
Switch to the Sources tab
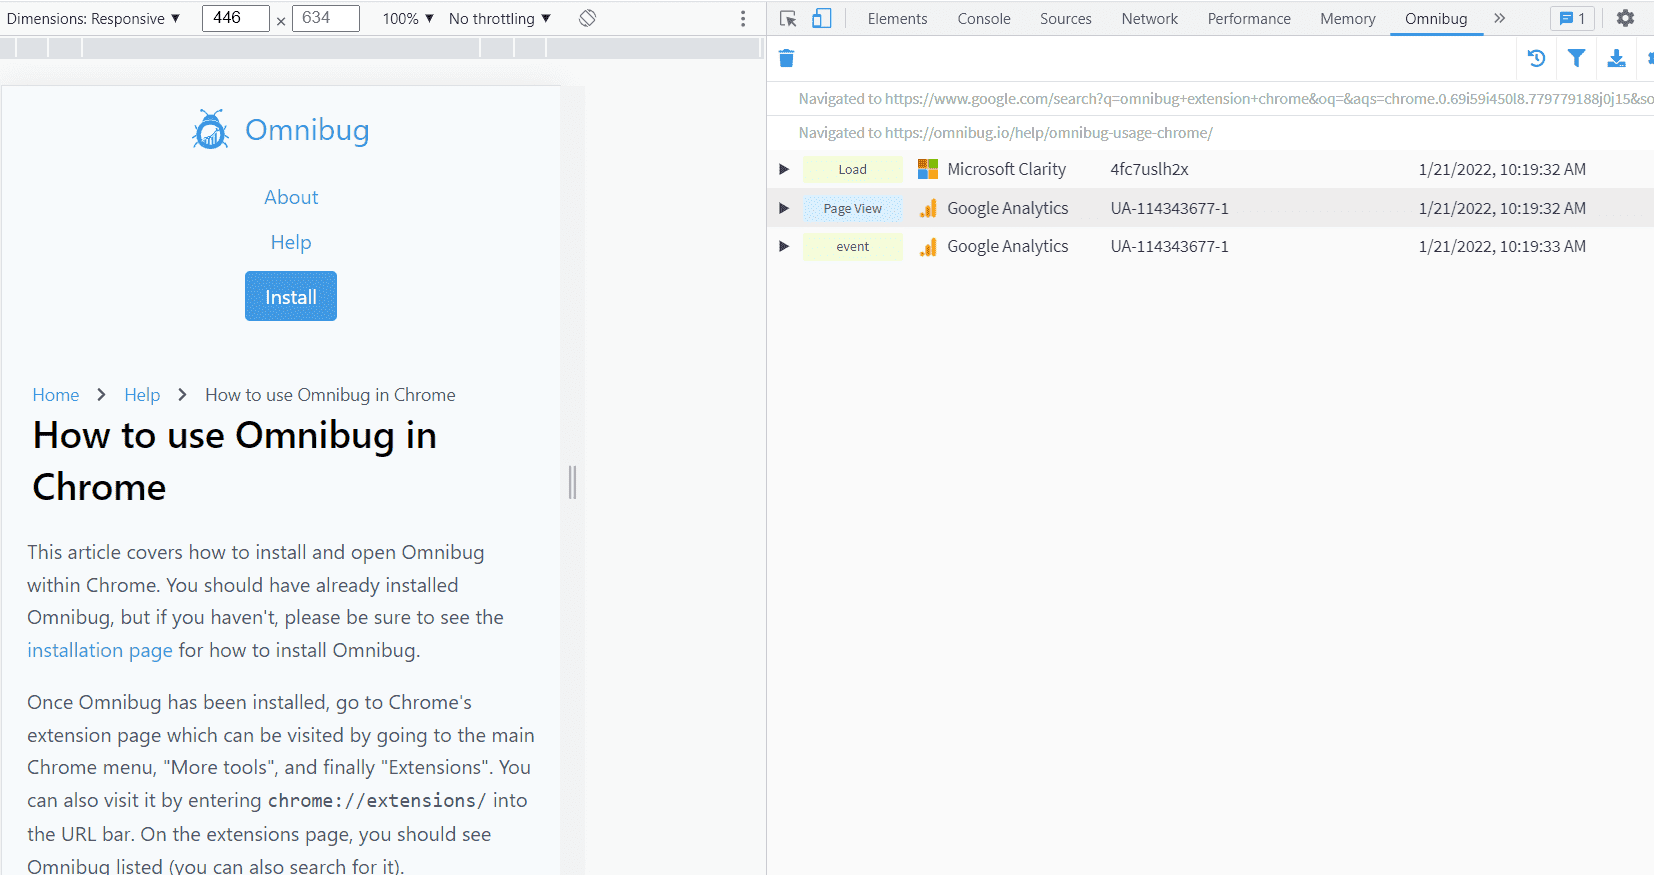click(x=1066, y=18)
